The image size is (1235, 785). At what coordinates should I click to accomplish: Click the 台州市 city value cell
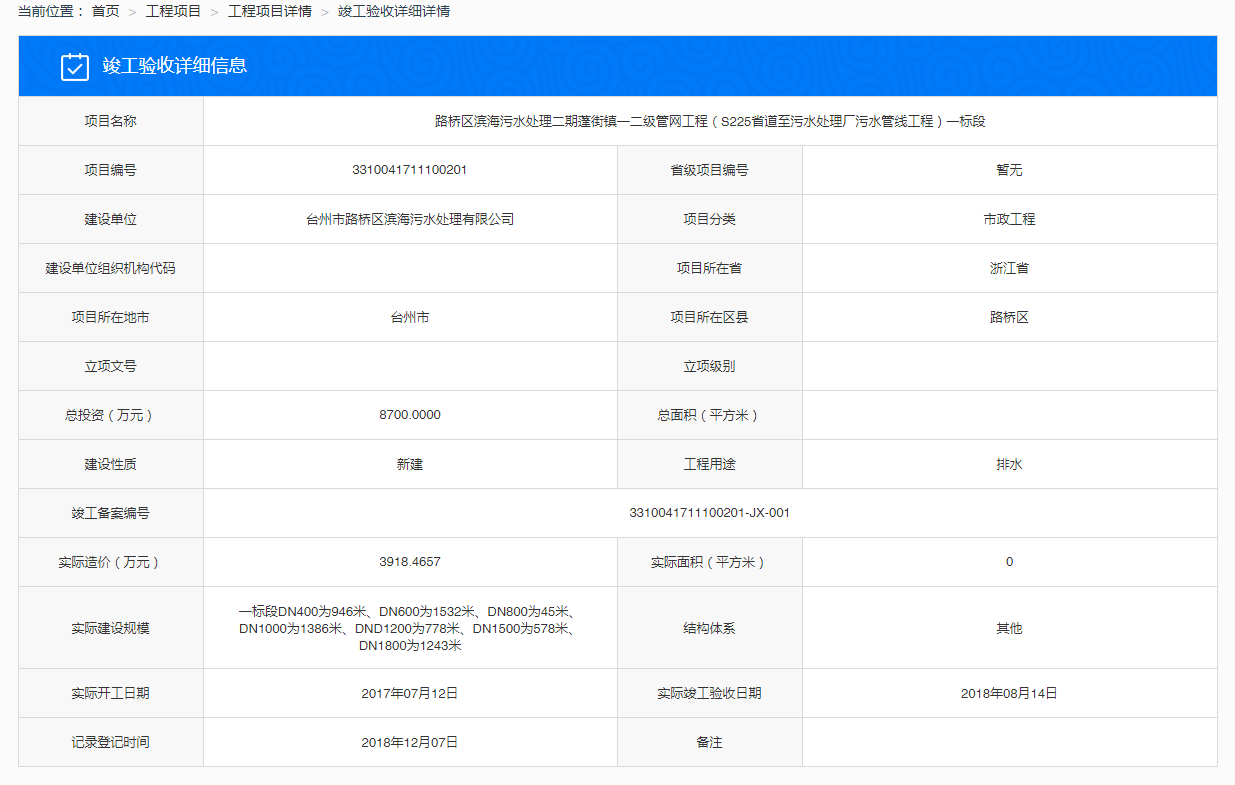pos(408,317)
